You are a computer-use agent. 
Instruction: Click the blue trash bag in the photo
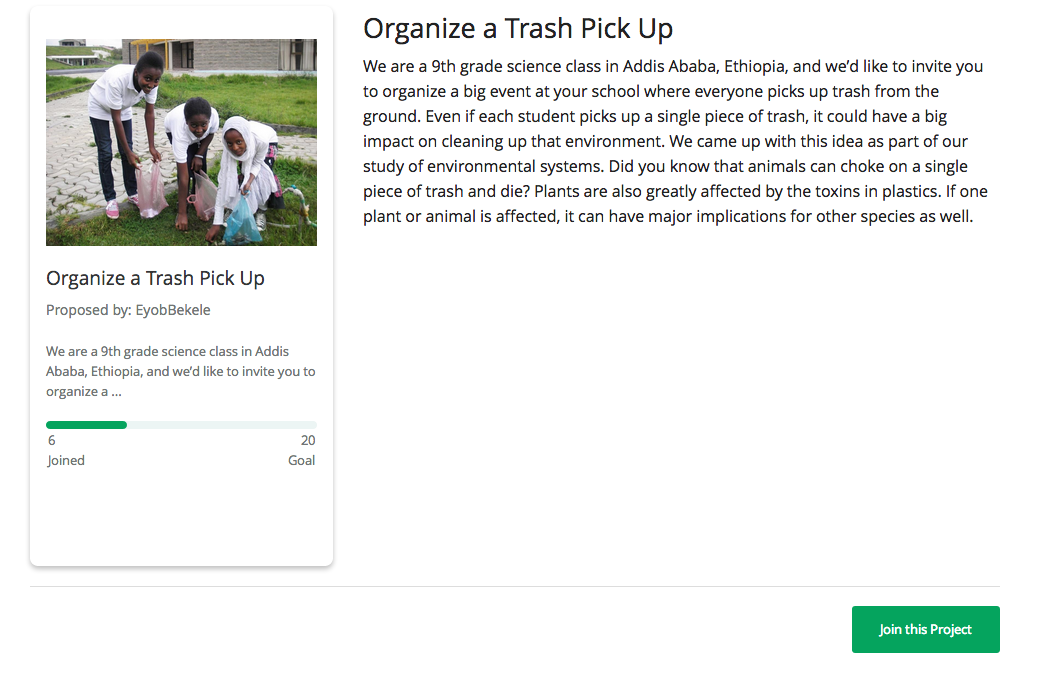click(242, 220)
